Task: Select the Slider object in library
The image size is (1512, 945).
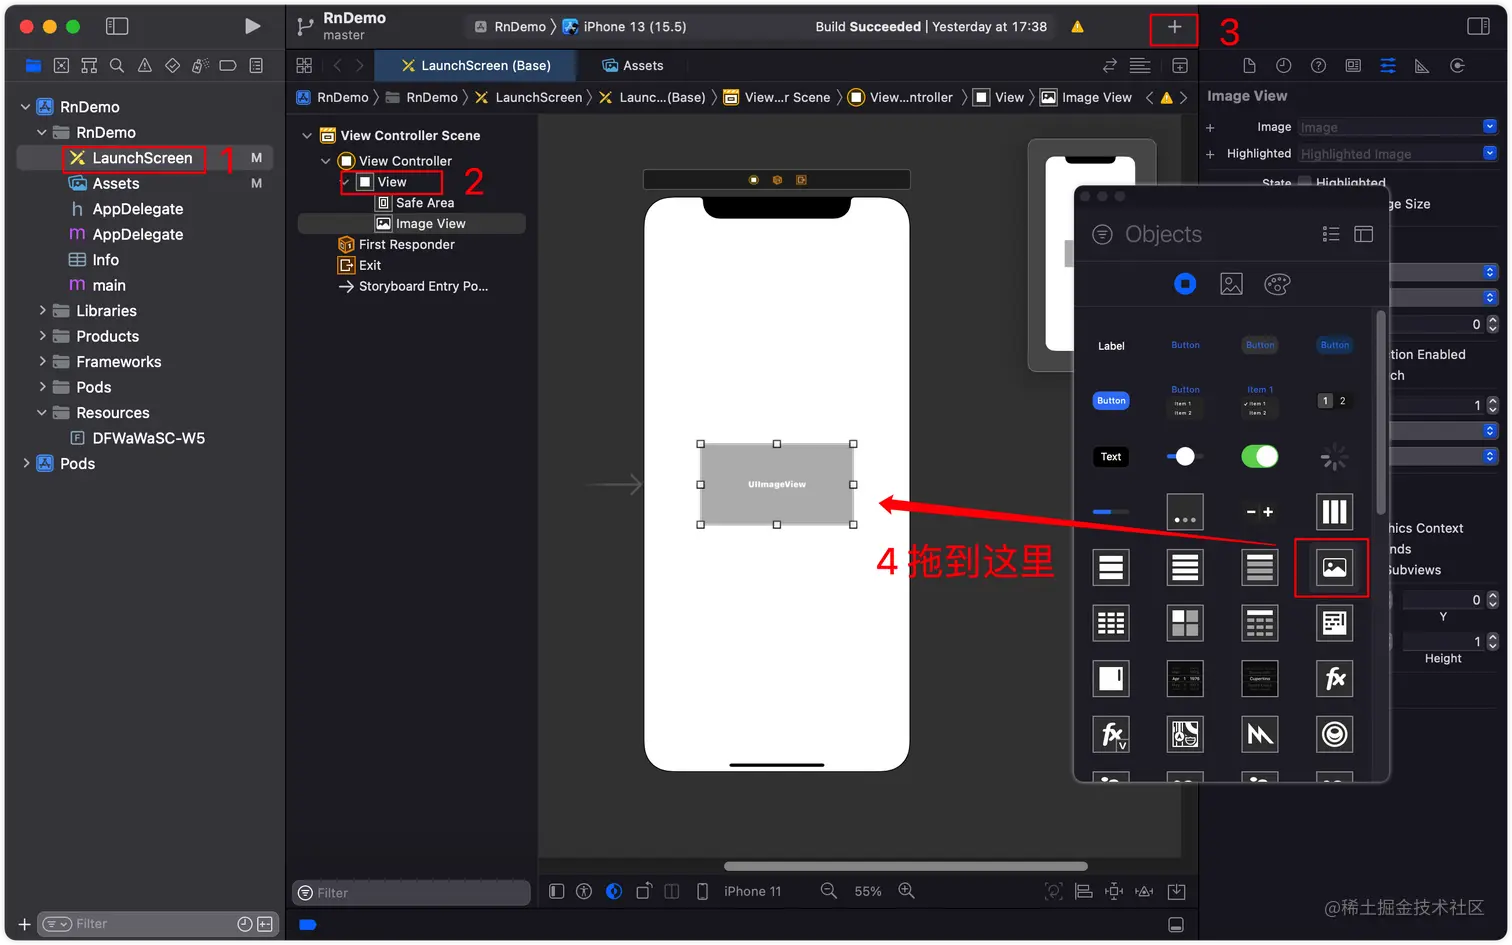Action: (x=1185, y=457)
